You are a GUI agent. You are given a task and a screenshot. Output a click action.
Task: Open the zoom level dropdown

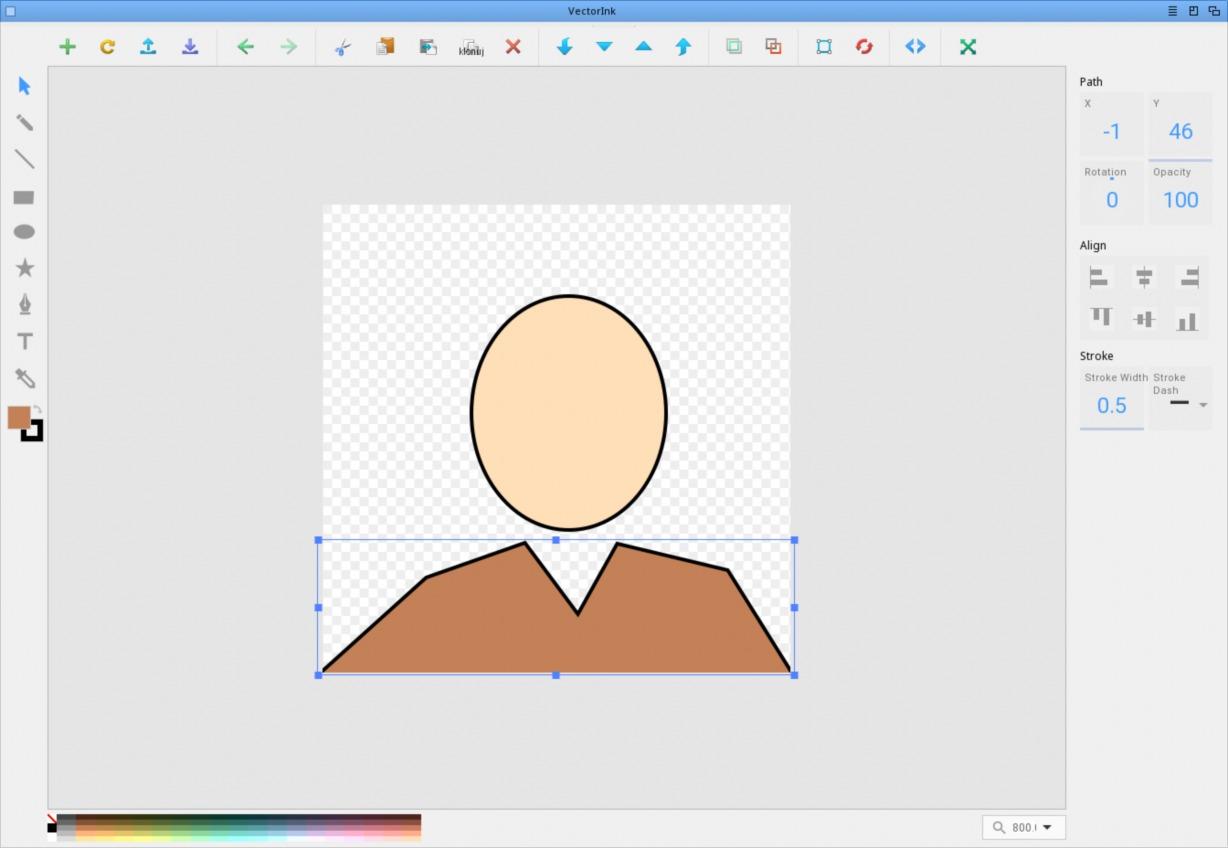1046,827
